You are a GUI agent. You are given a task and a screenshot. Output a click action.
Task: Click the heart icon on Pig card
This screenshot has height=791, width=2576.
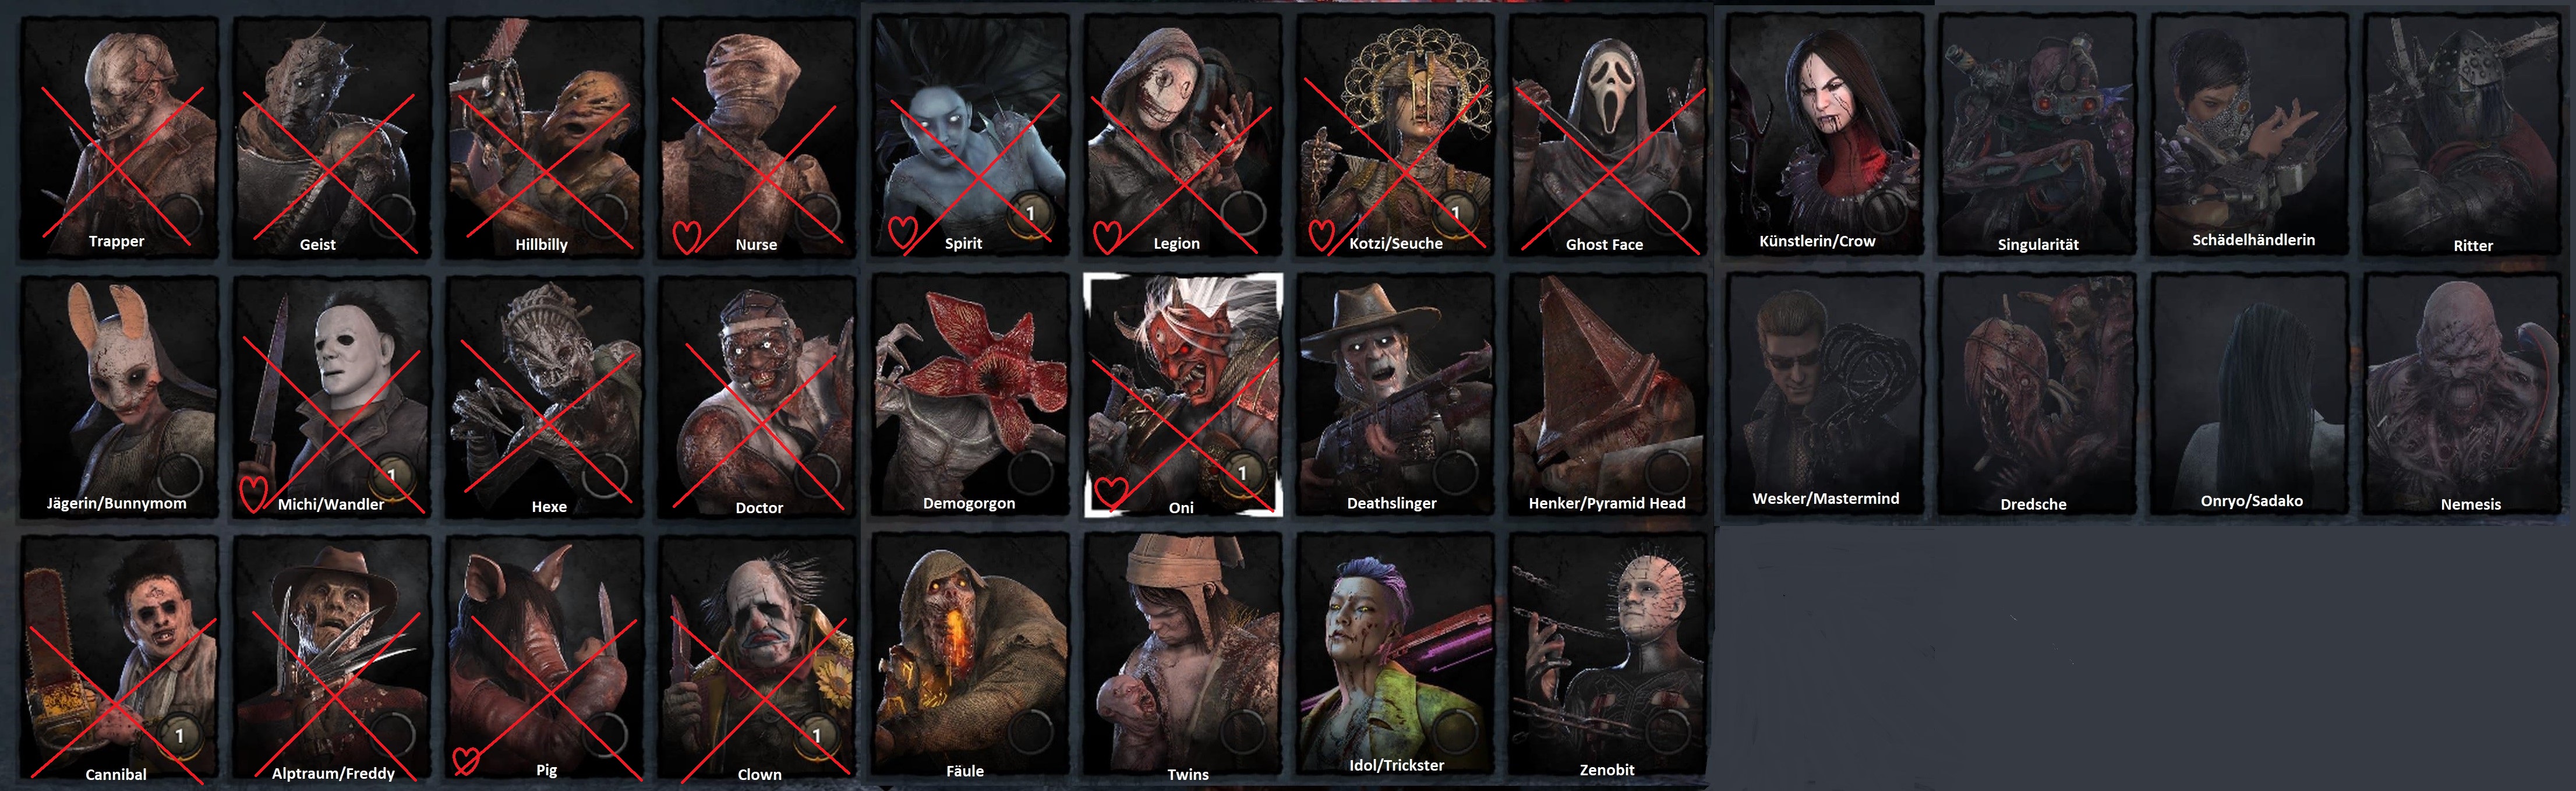pyautogui.click(x=465, y=760)
